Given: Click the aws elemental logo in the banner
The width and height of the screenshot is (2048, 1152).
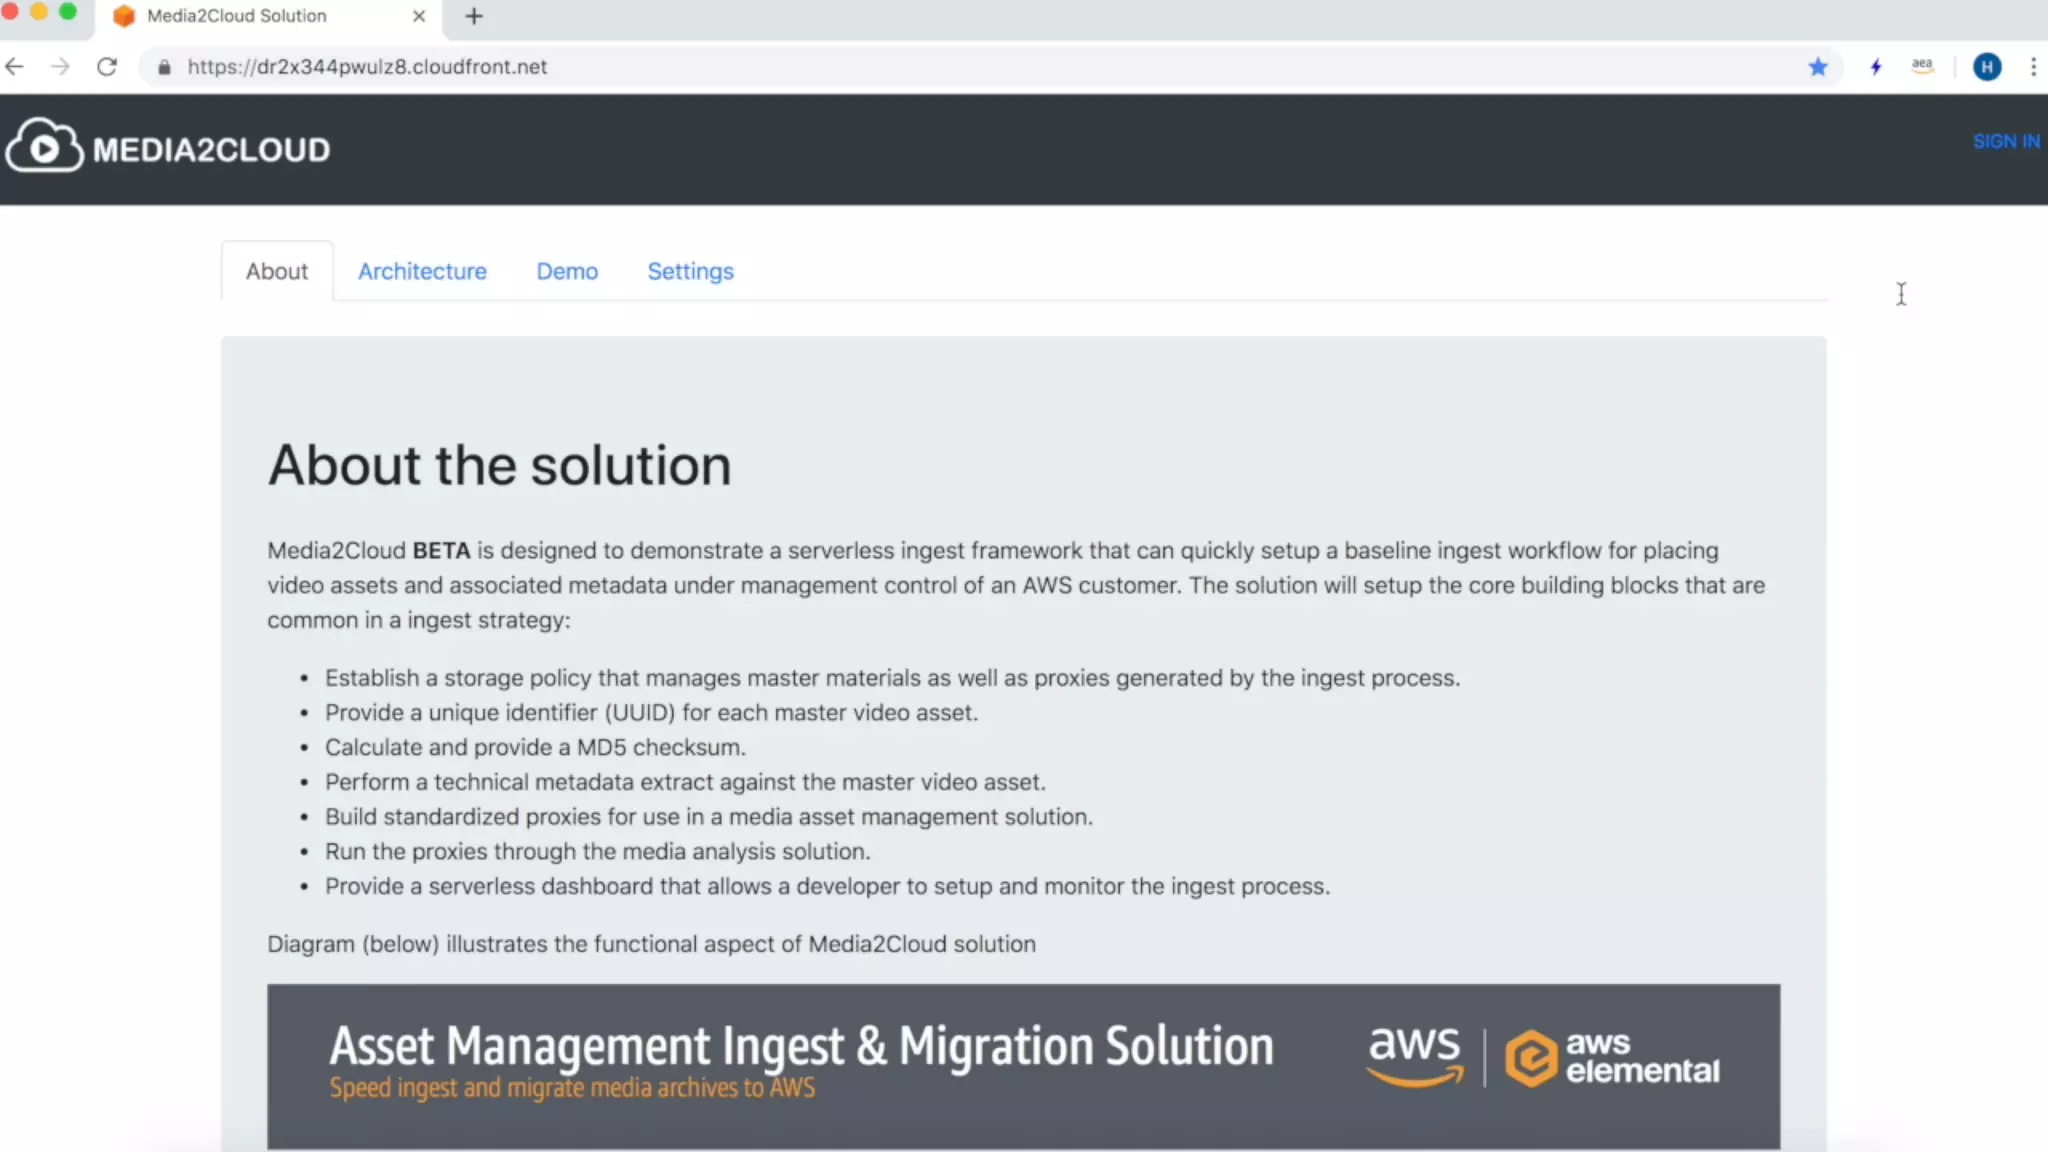Looking at the screenshot, I should (1612, 1058).
